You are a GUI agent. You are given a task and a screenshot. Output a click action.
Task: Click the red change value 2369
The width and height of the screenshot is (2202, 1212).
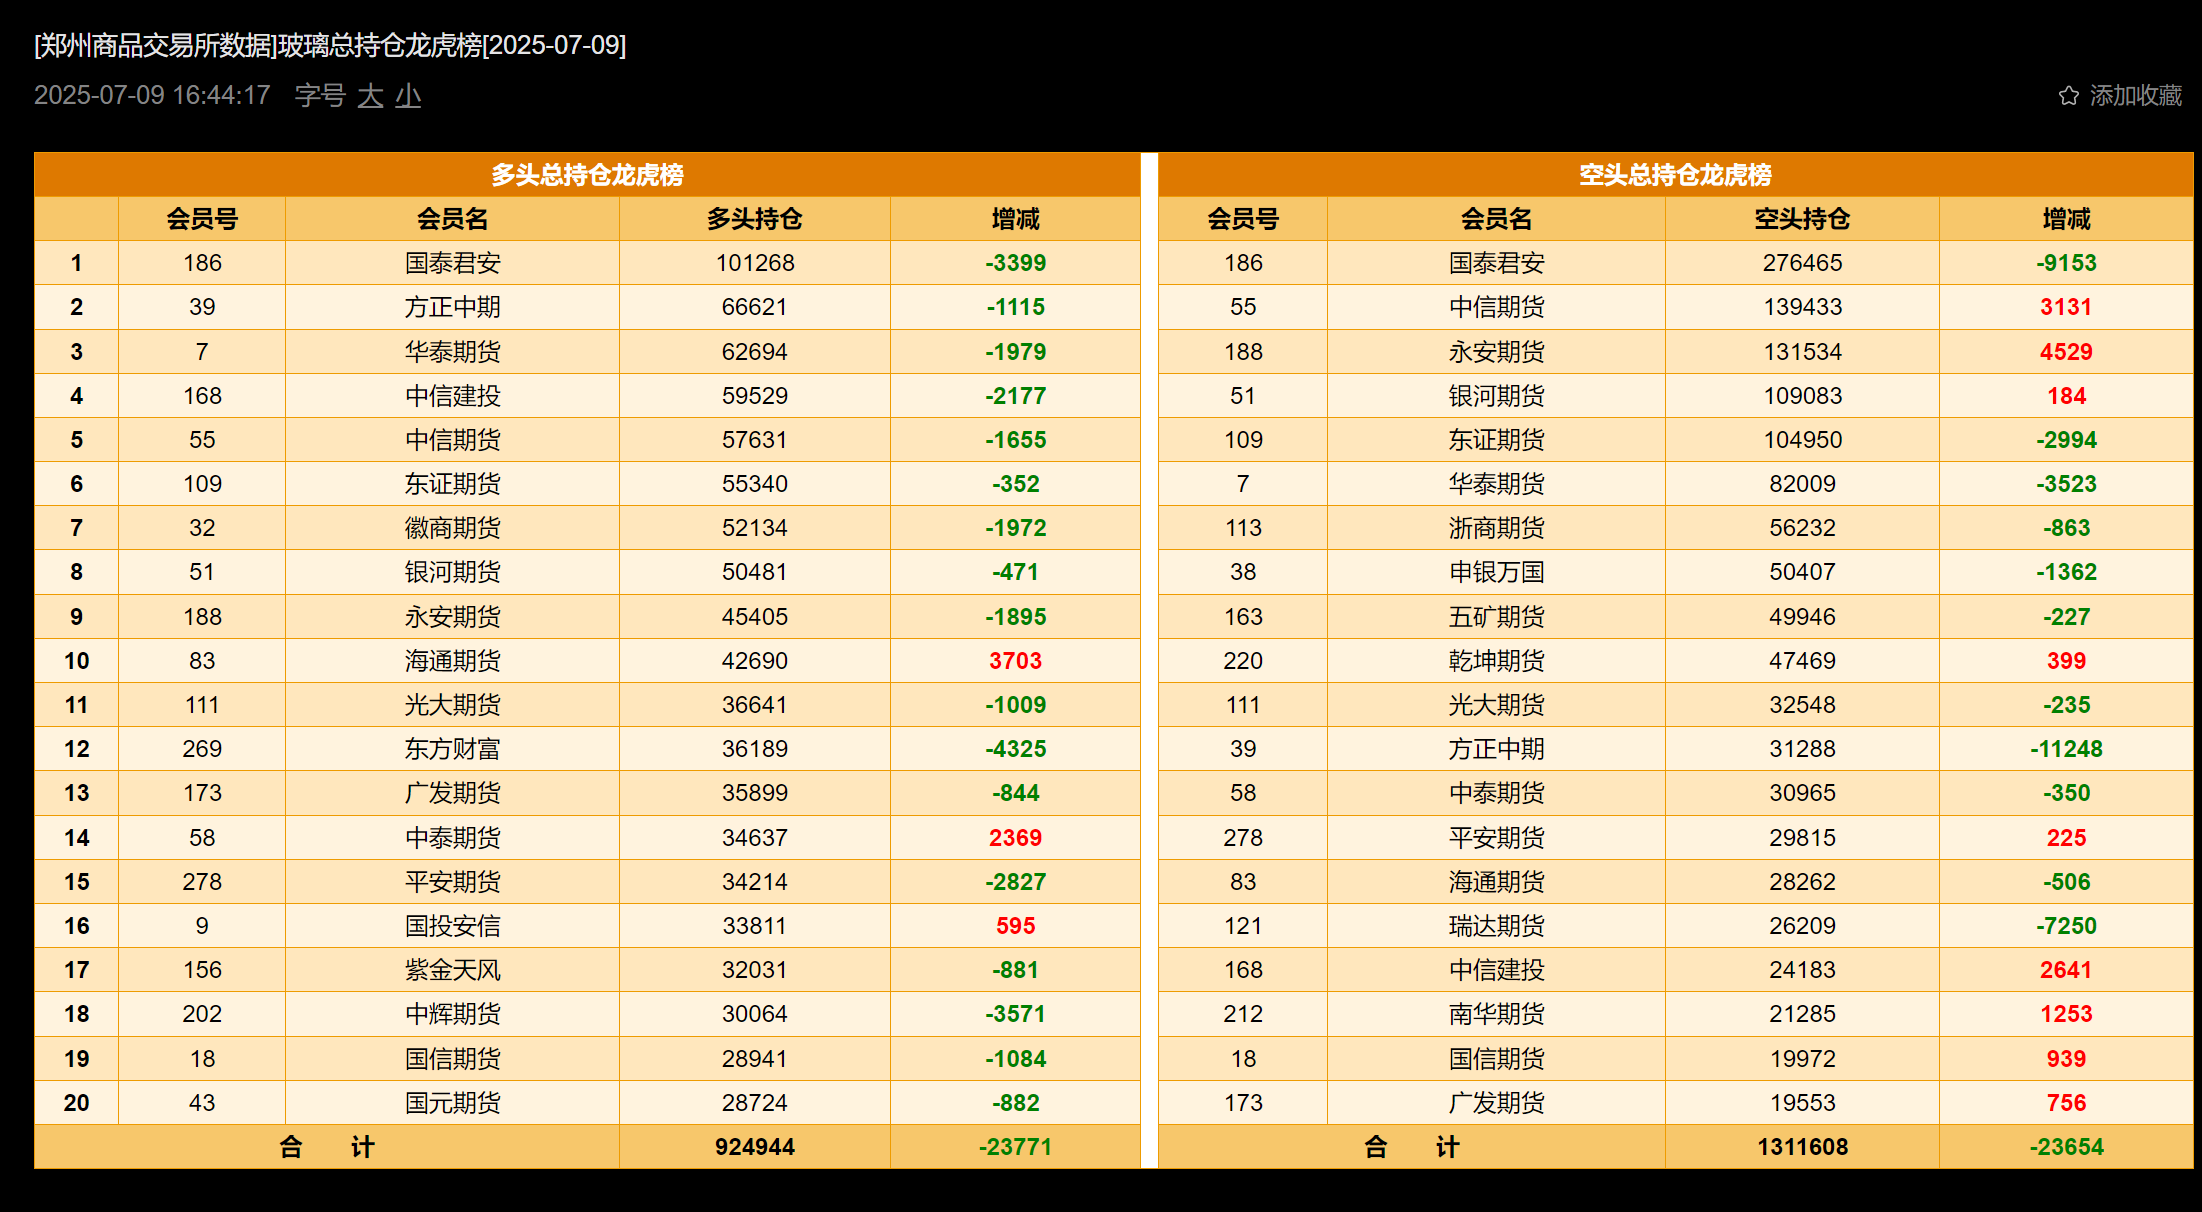[1015, 838]
